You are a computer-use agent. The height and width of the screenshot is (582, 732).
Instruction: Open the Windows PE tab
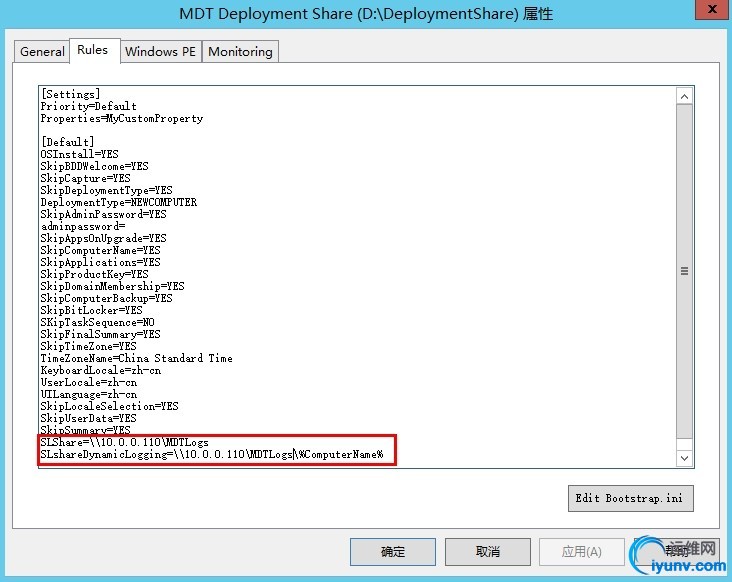click(x=160, y=51)
